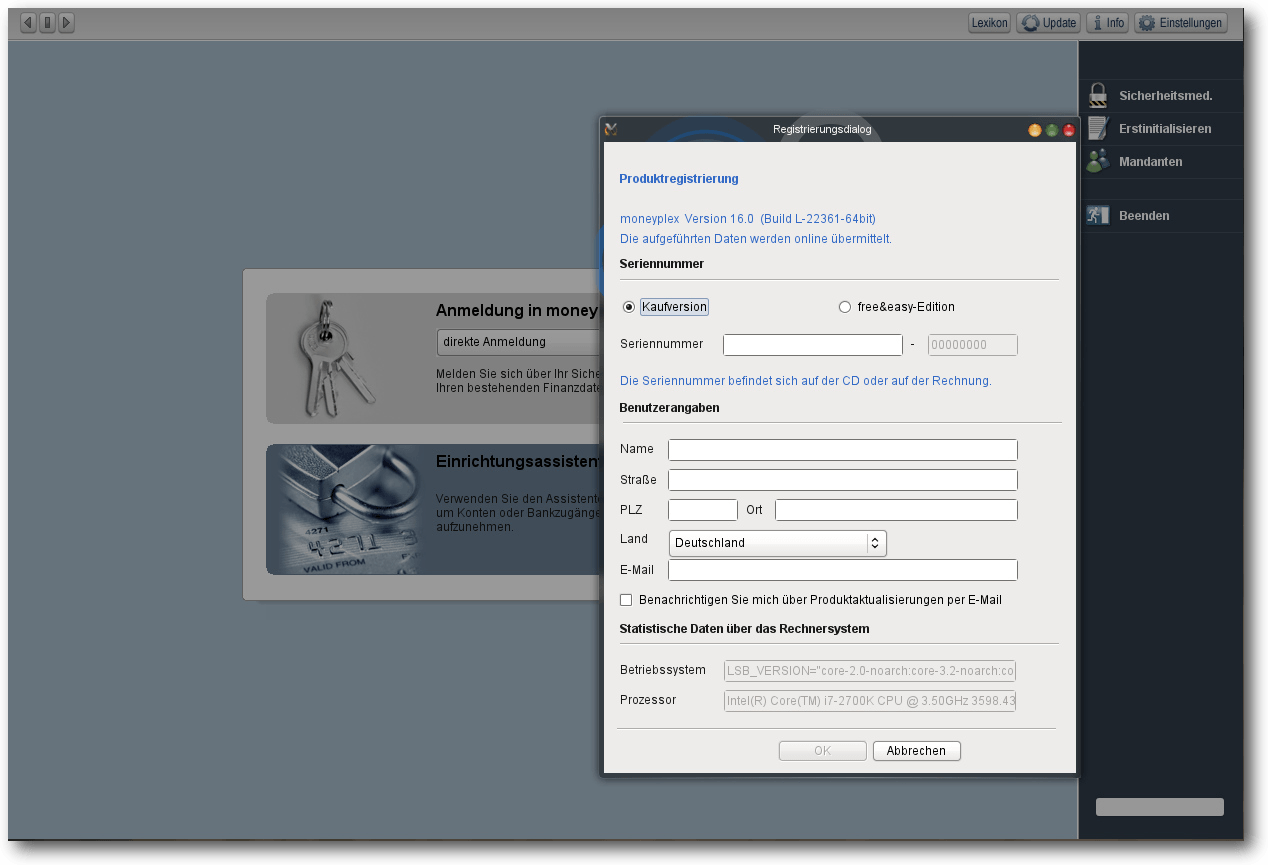Image resolution: width=1268 pixels, height=865 pixels.
Task: Click the forward arrow navigation icon
Action: [66, 22]
